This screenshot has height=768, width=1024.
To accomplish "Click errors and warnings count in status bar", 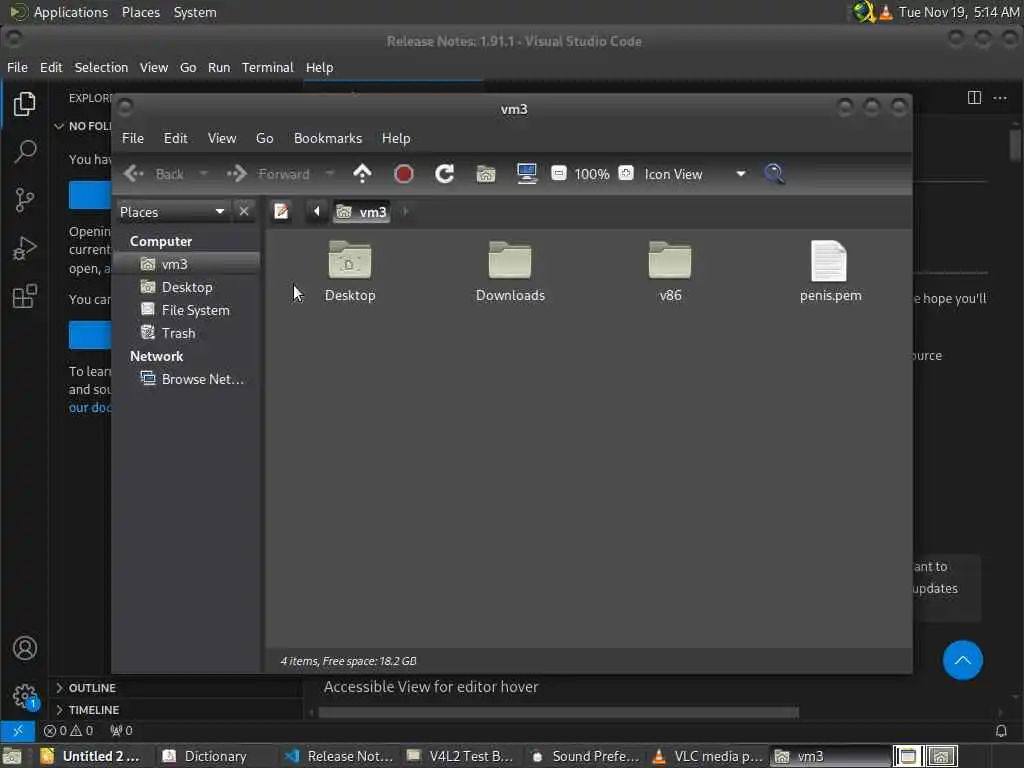I will coord(69,730).
